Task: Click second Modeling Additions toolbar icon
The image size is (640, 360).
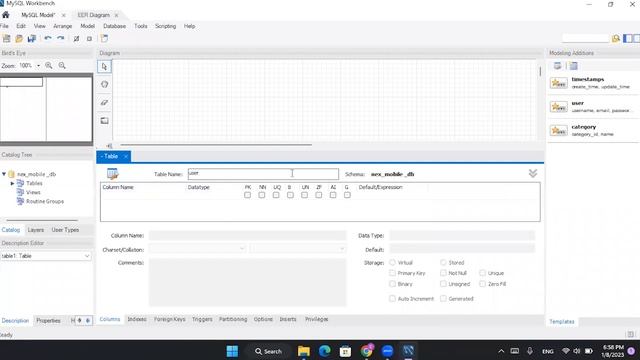Action: point(573,66)
